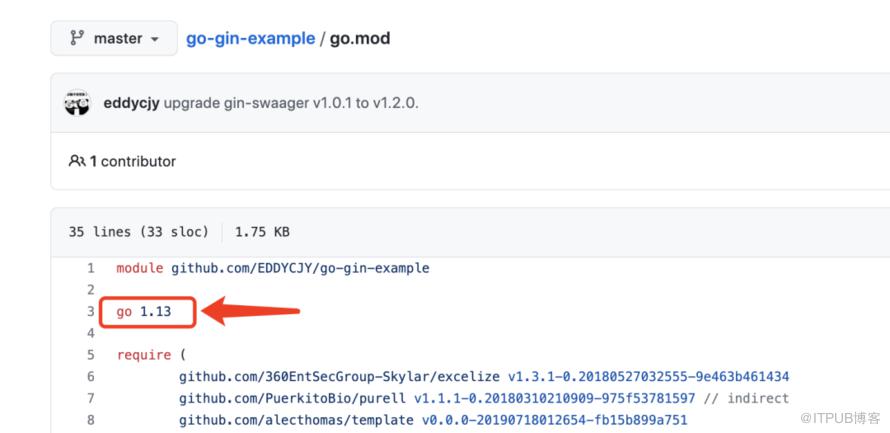
Task: Click the 1.75 KB file size
Action: [262, 231]
